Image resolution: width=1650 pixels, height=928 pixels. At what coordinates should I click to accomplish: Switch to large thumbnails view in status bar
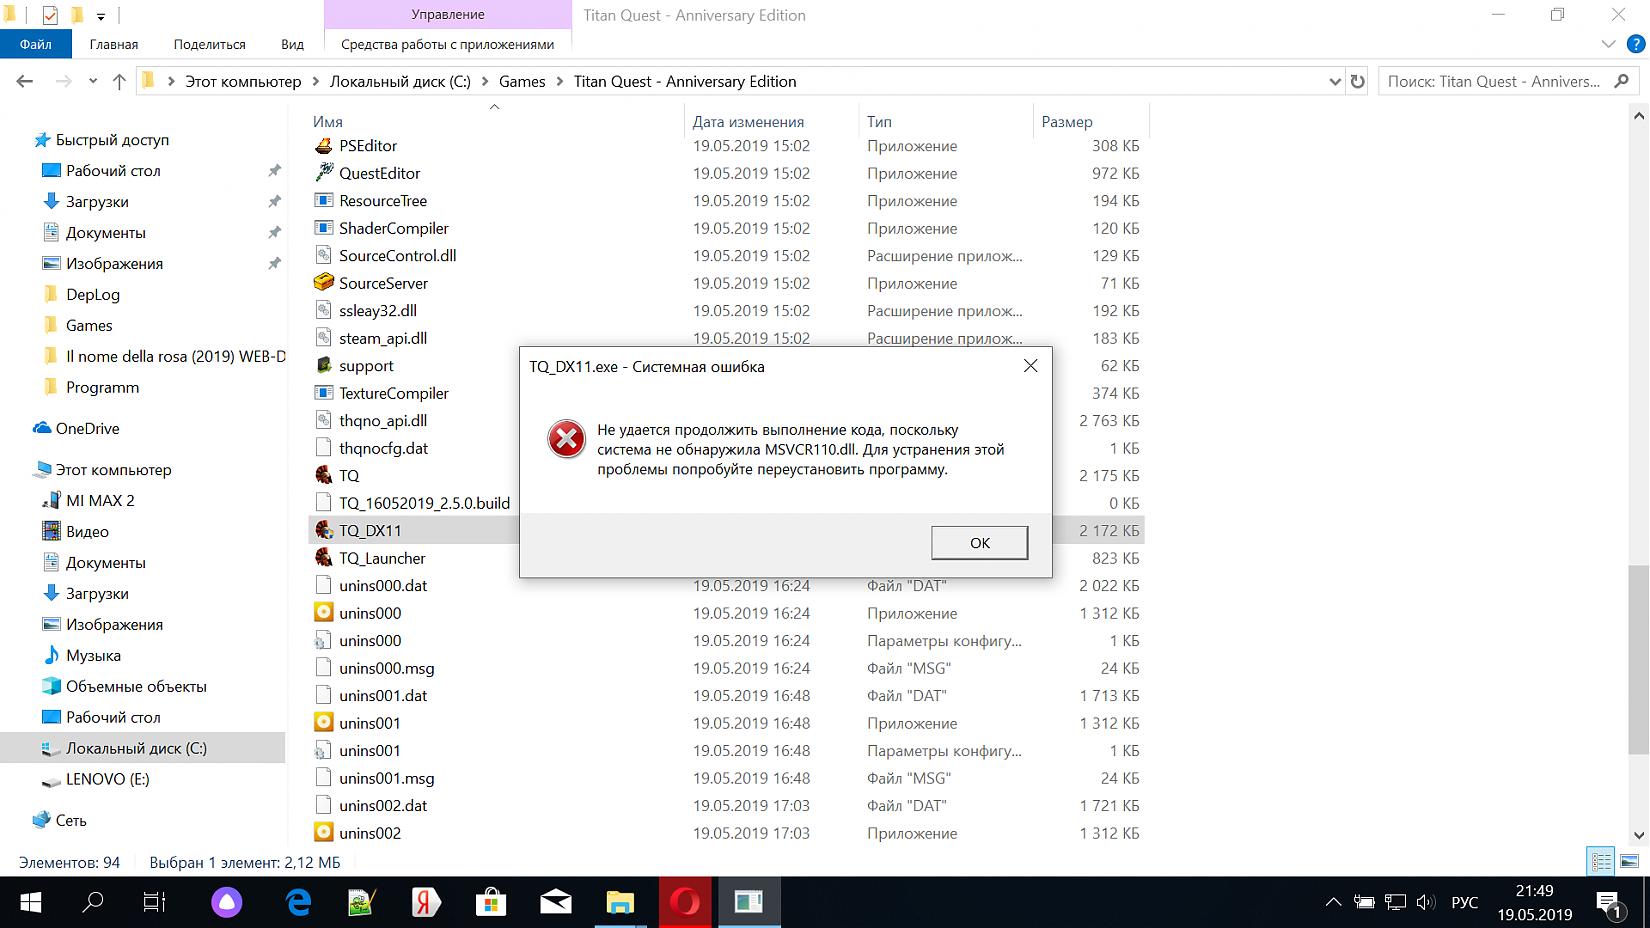pyautogui.click(x=1629, y=861)
